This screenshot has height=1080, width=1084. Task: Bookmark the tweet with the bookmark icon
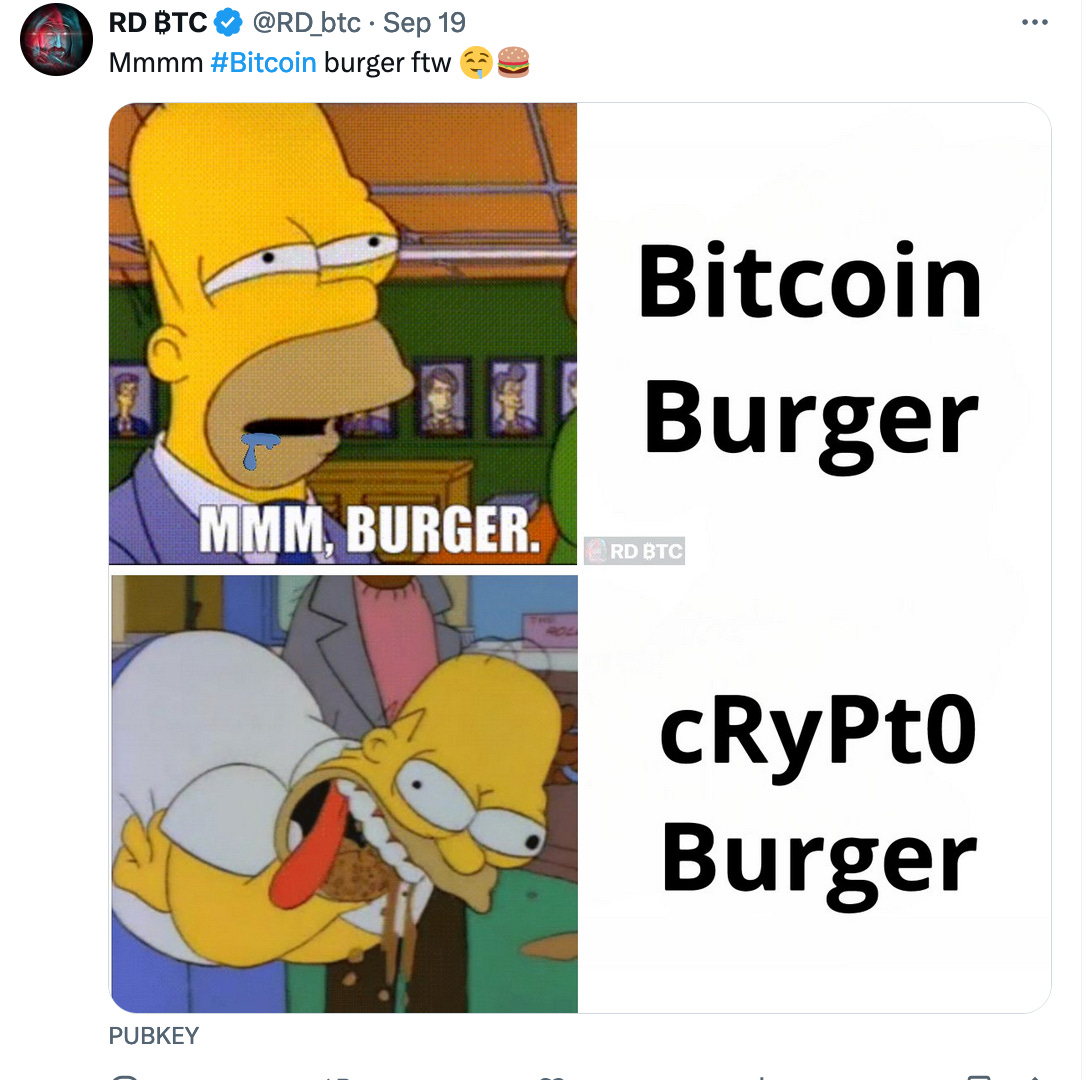point(979,1077)
